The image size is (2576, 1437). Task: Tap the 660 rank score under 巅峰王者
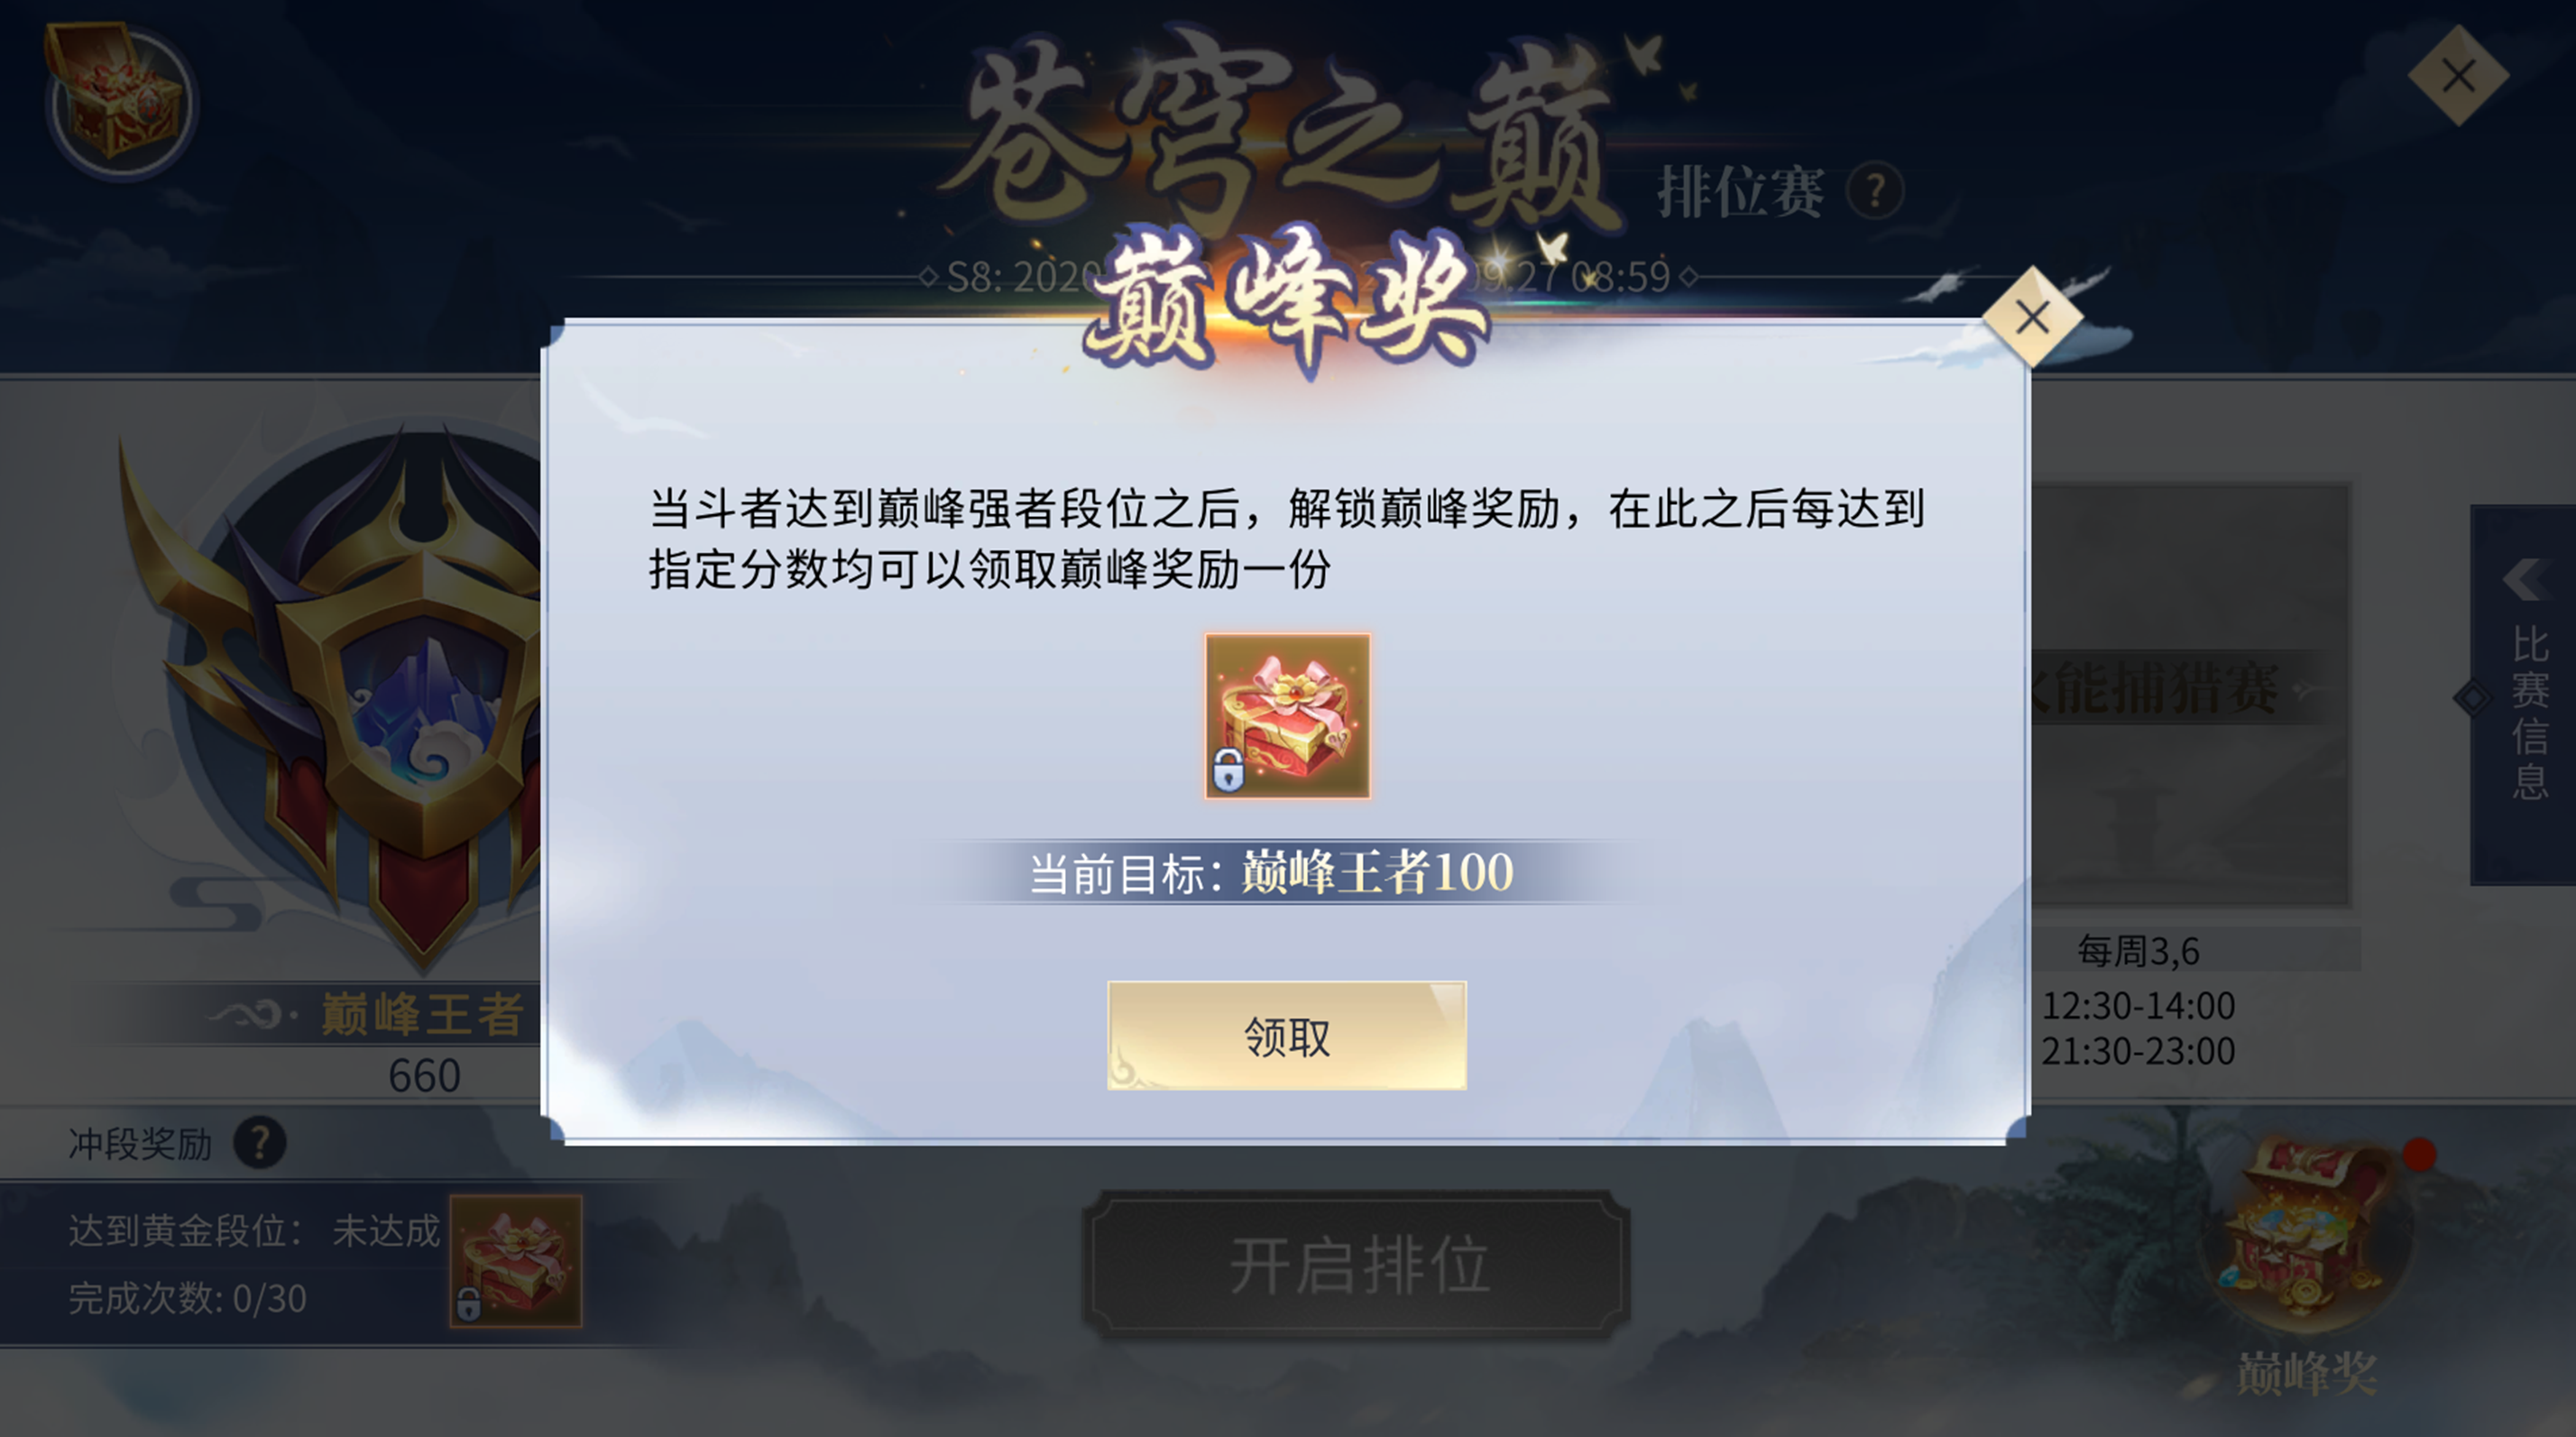point(424,1076)
